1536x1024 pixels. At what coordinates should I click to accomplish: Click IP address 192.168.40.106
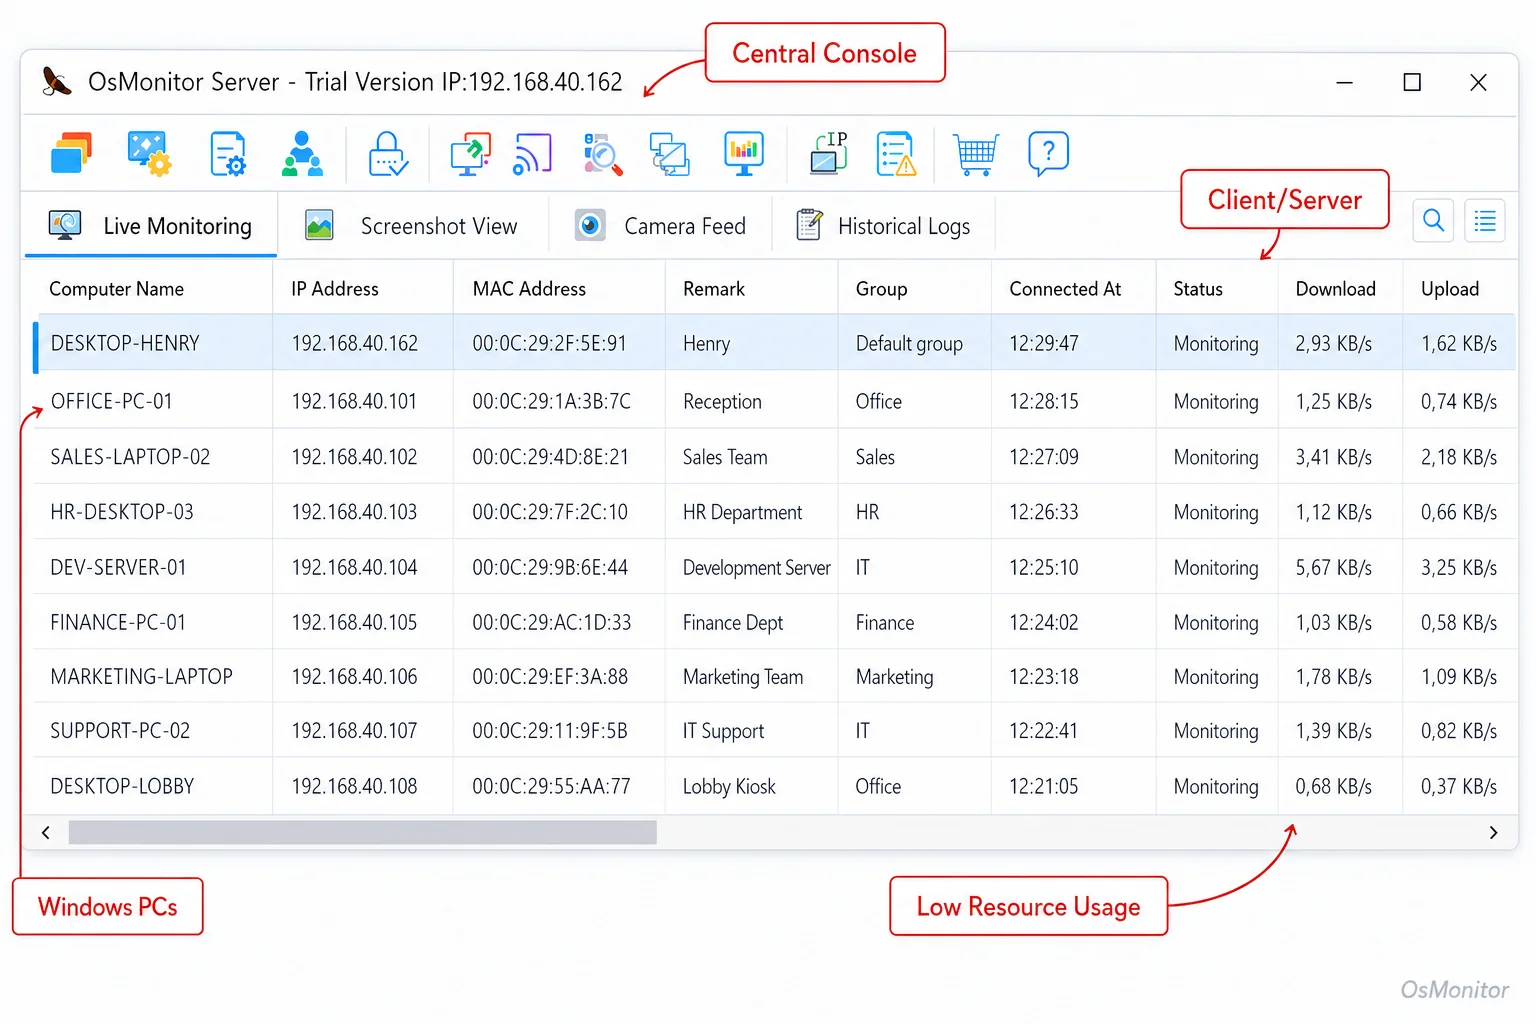coord(354,676)
